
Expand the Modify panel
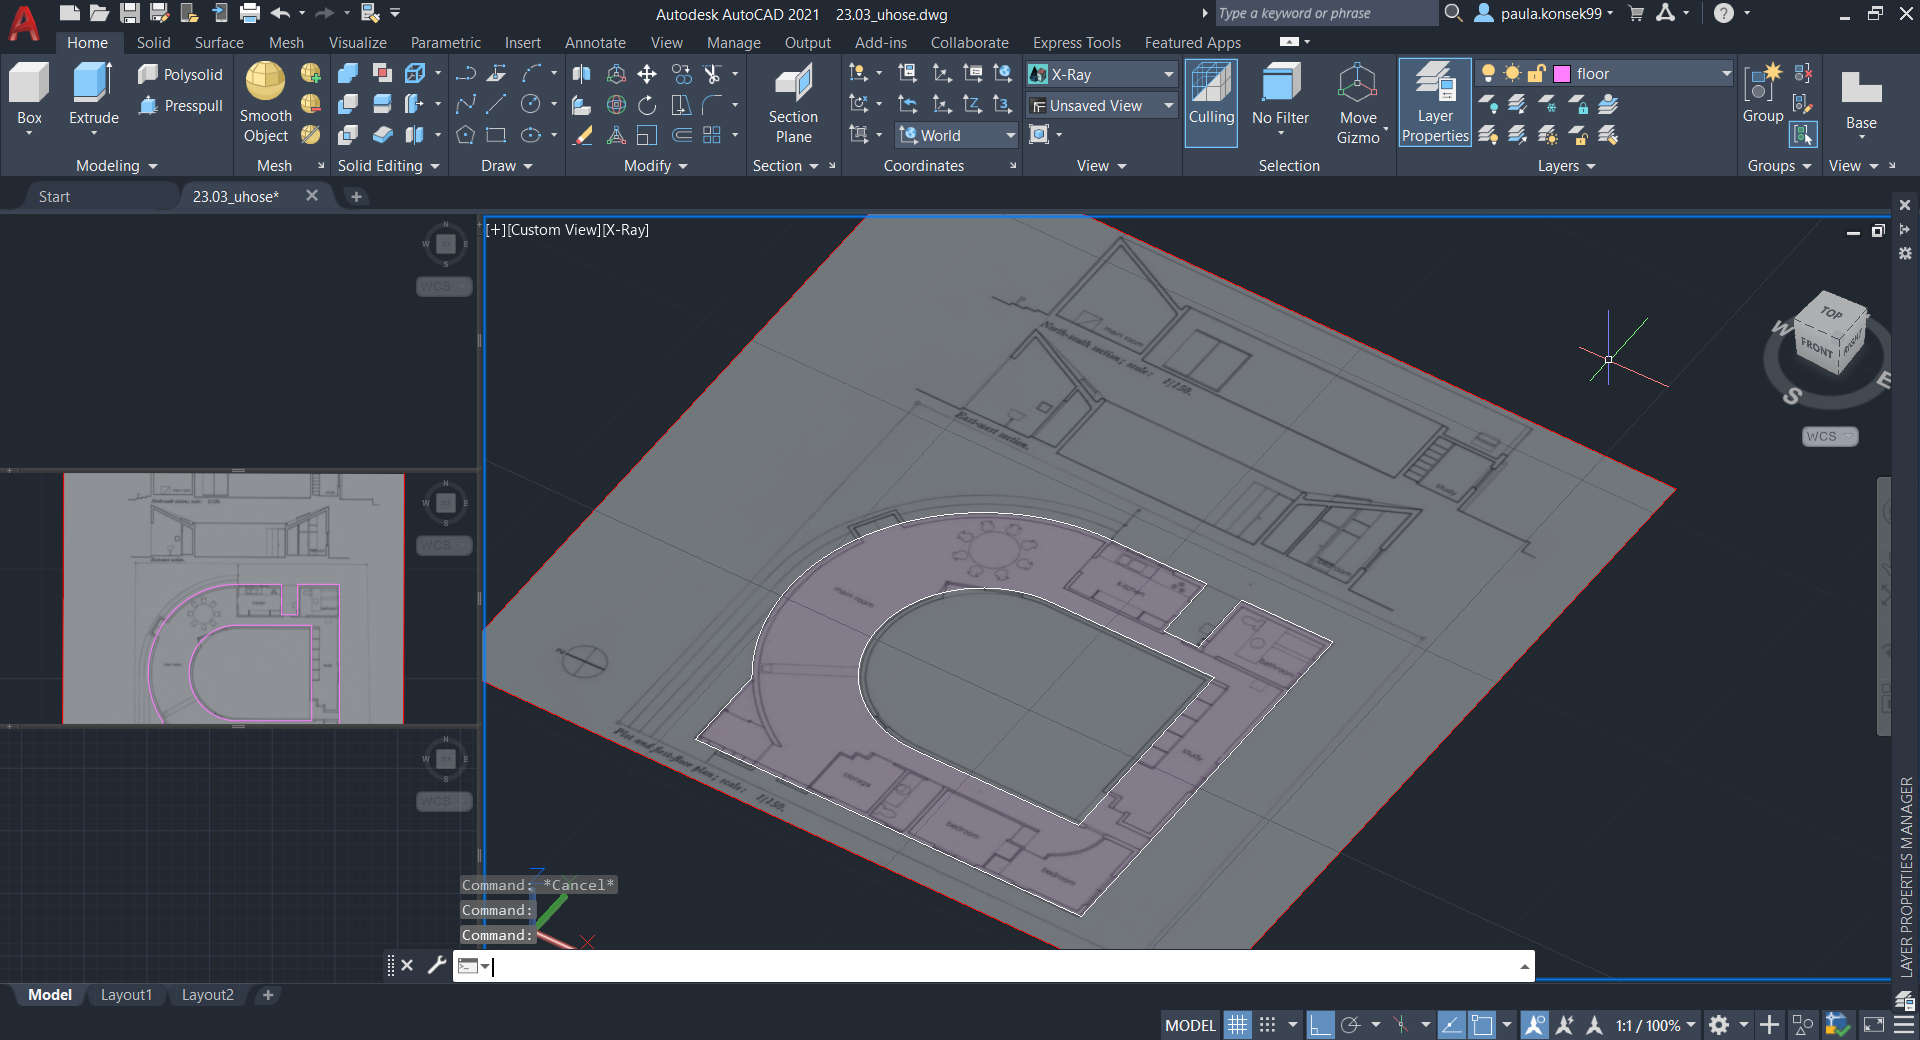click(x=656, y=166)
